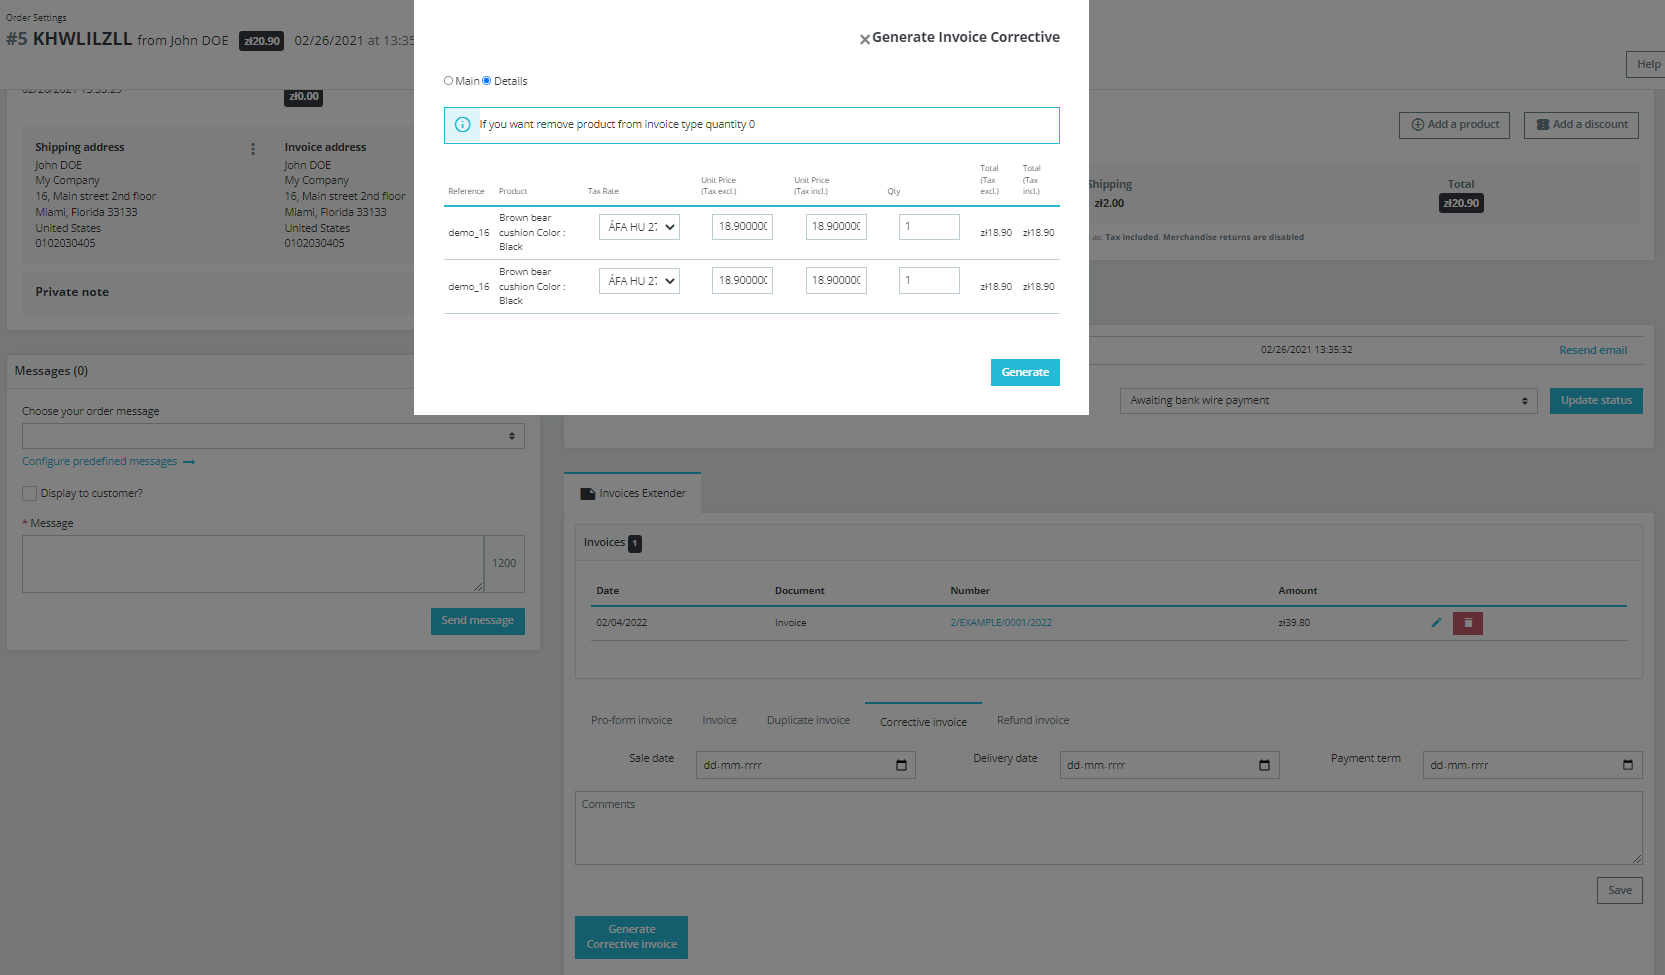Click Add a product button
The image size is (1665, 975).
coord(1454,125)
